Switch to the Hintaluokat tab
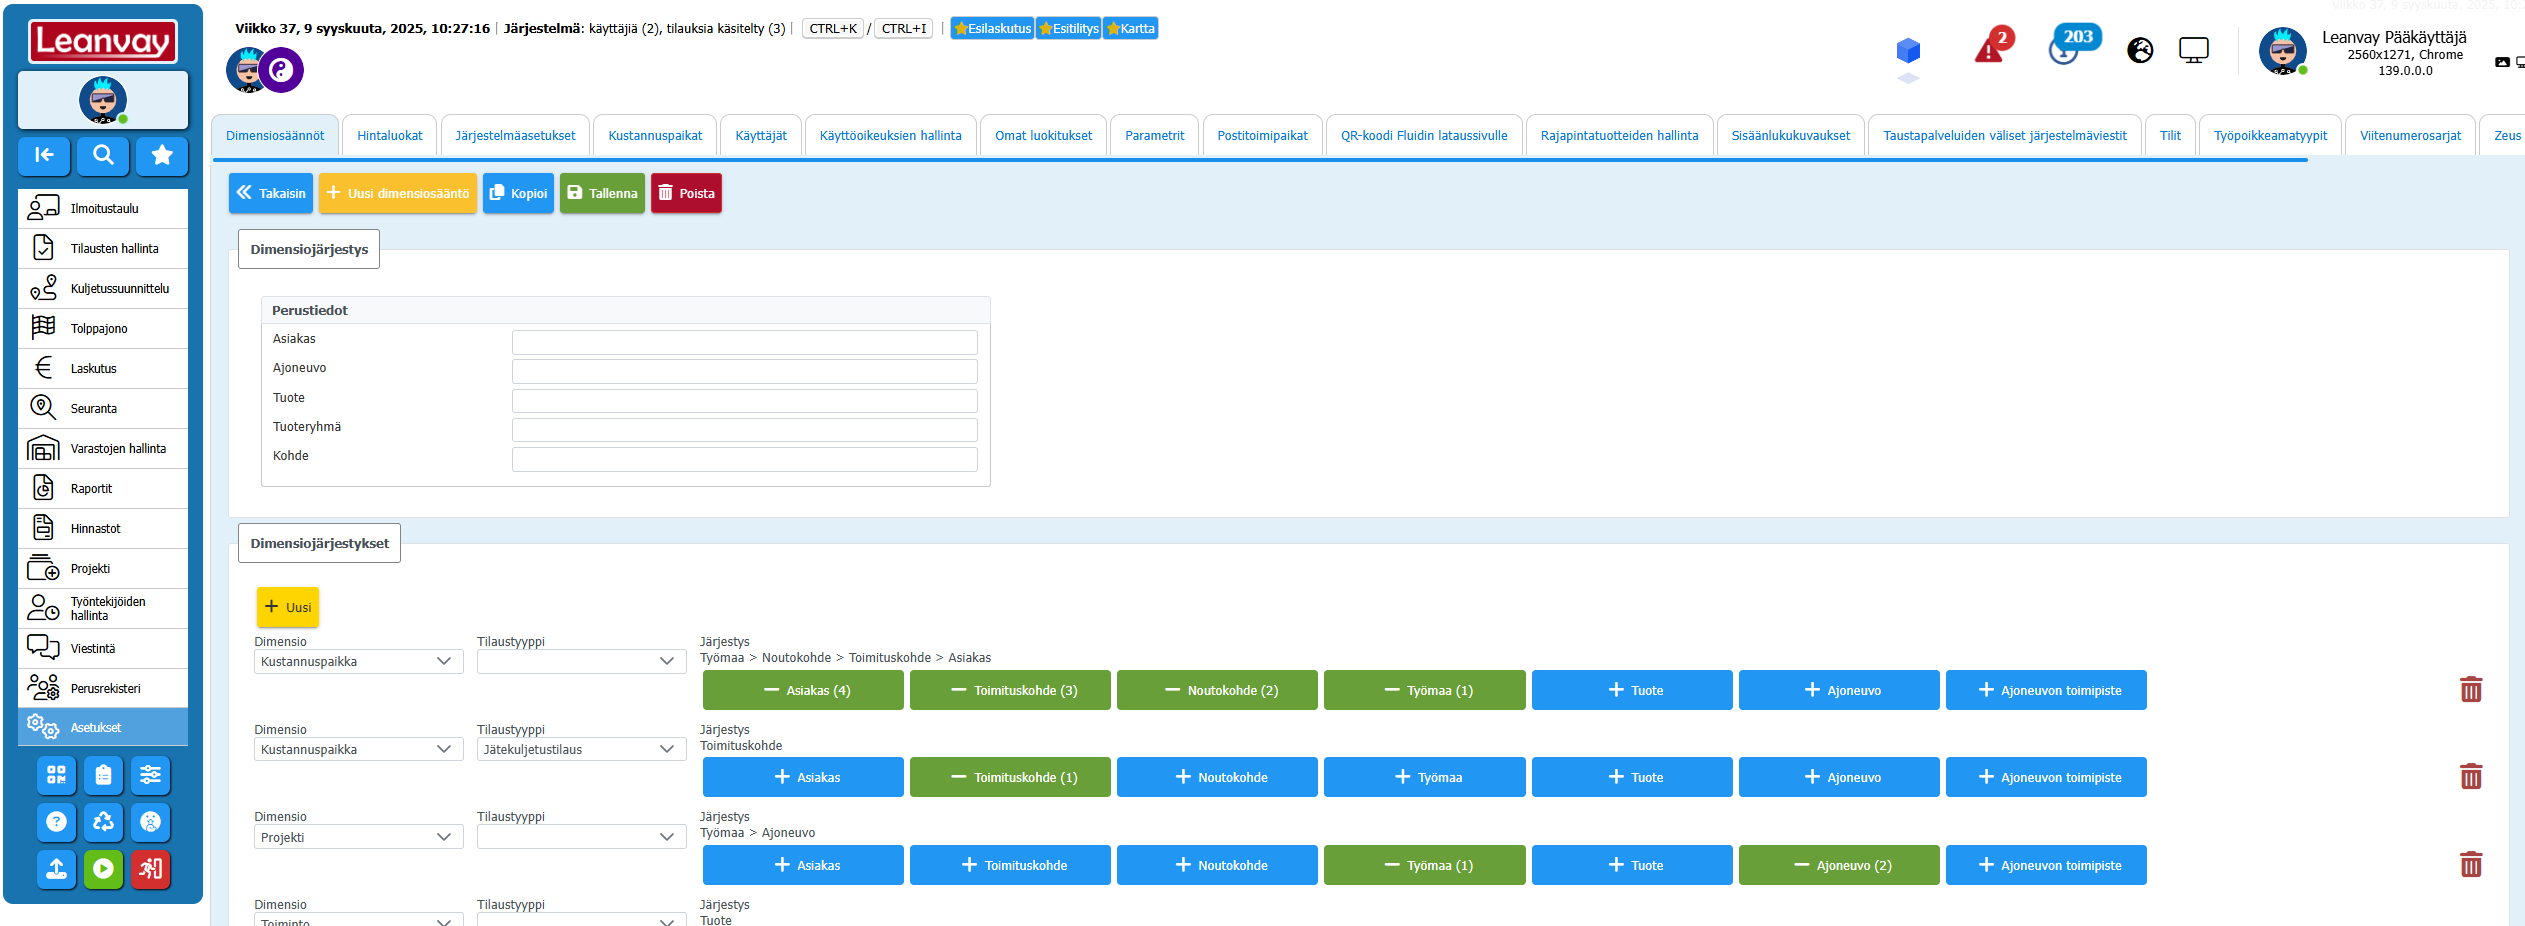2525x926 pixels. 389,136
